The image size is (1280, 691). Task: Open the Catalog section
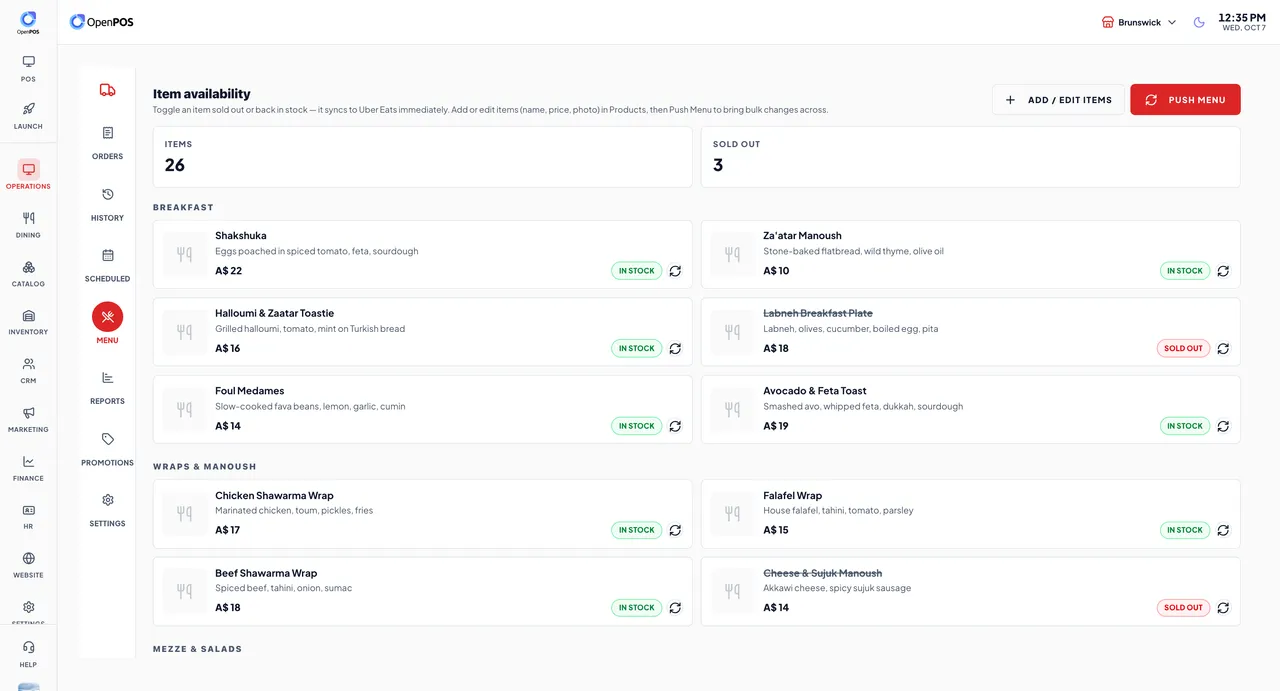[28, 273]
